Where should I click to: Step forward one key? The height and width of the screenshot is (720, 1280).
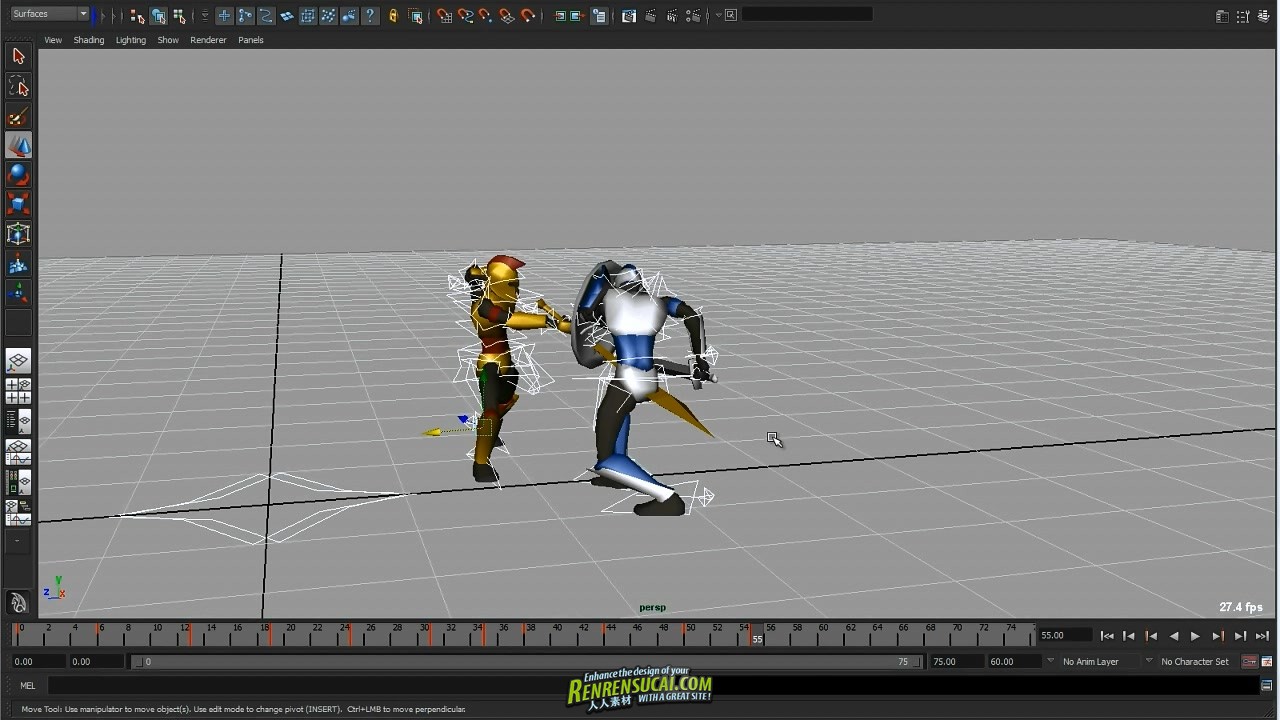(x=1218, y=636)
